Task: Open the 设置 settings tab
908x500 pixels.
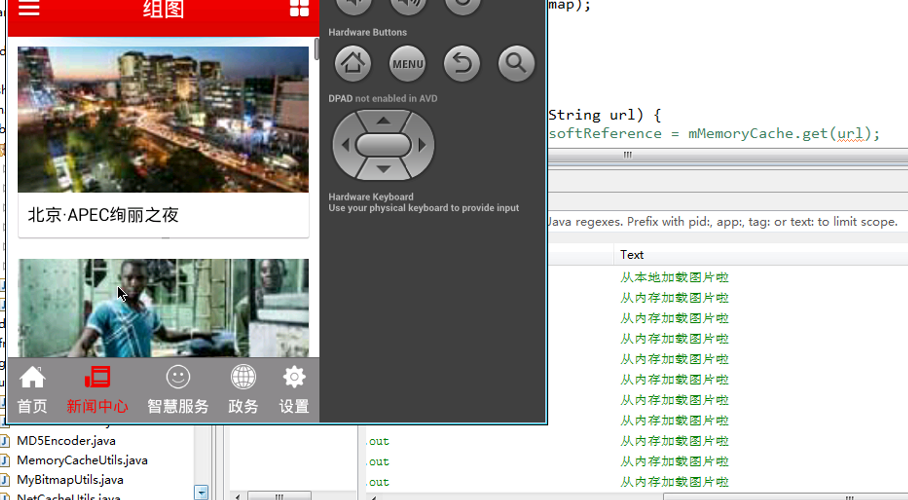Action: coord(294,390)
